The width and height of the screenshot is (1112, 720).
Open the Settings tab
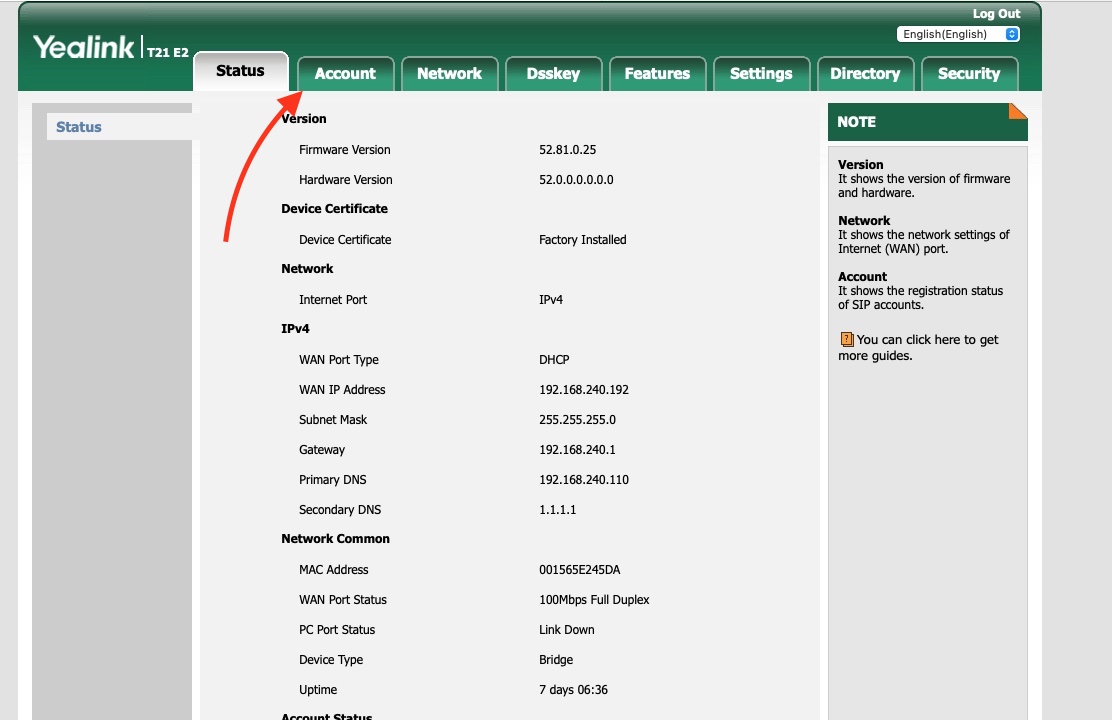(761, 74)
